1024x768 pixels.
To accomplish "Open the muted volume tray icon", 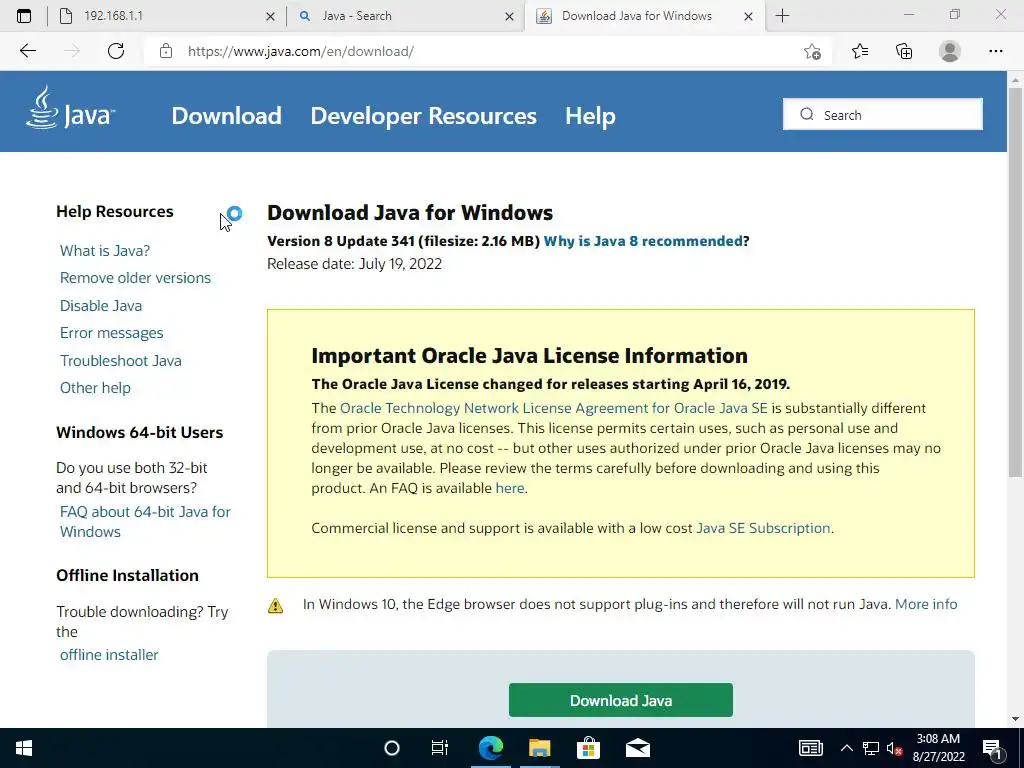I will point(894,748).
